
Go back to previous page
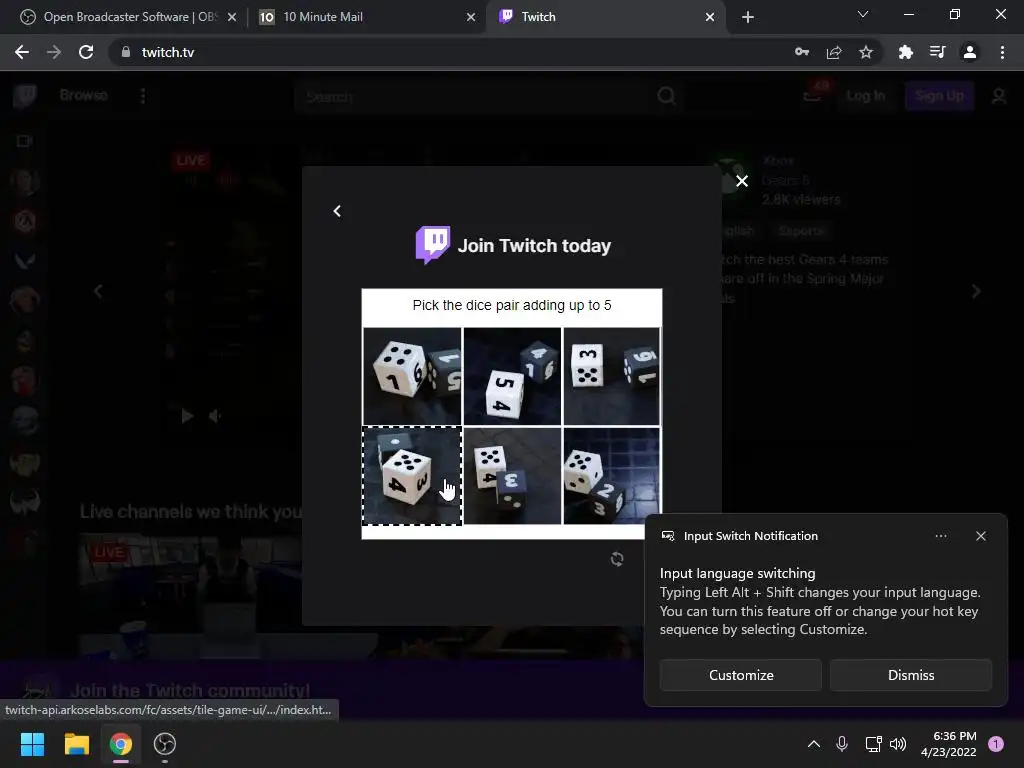point(22,52)
